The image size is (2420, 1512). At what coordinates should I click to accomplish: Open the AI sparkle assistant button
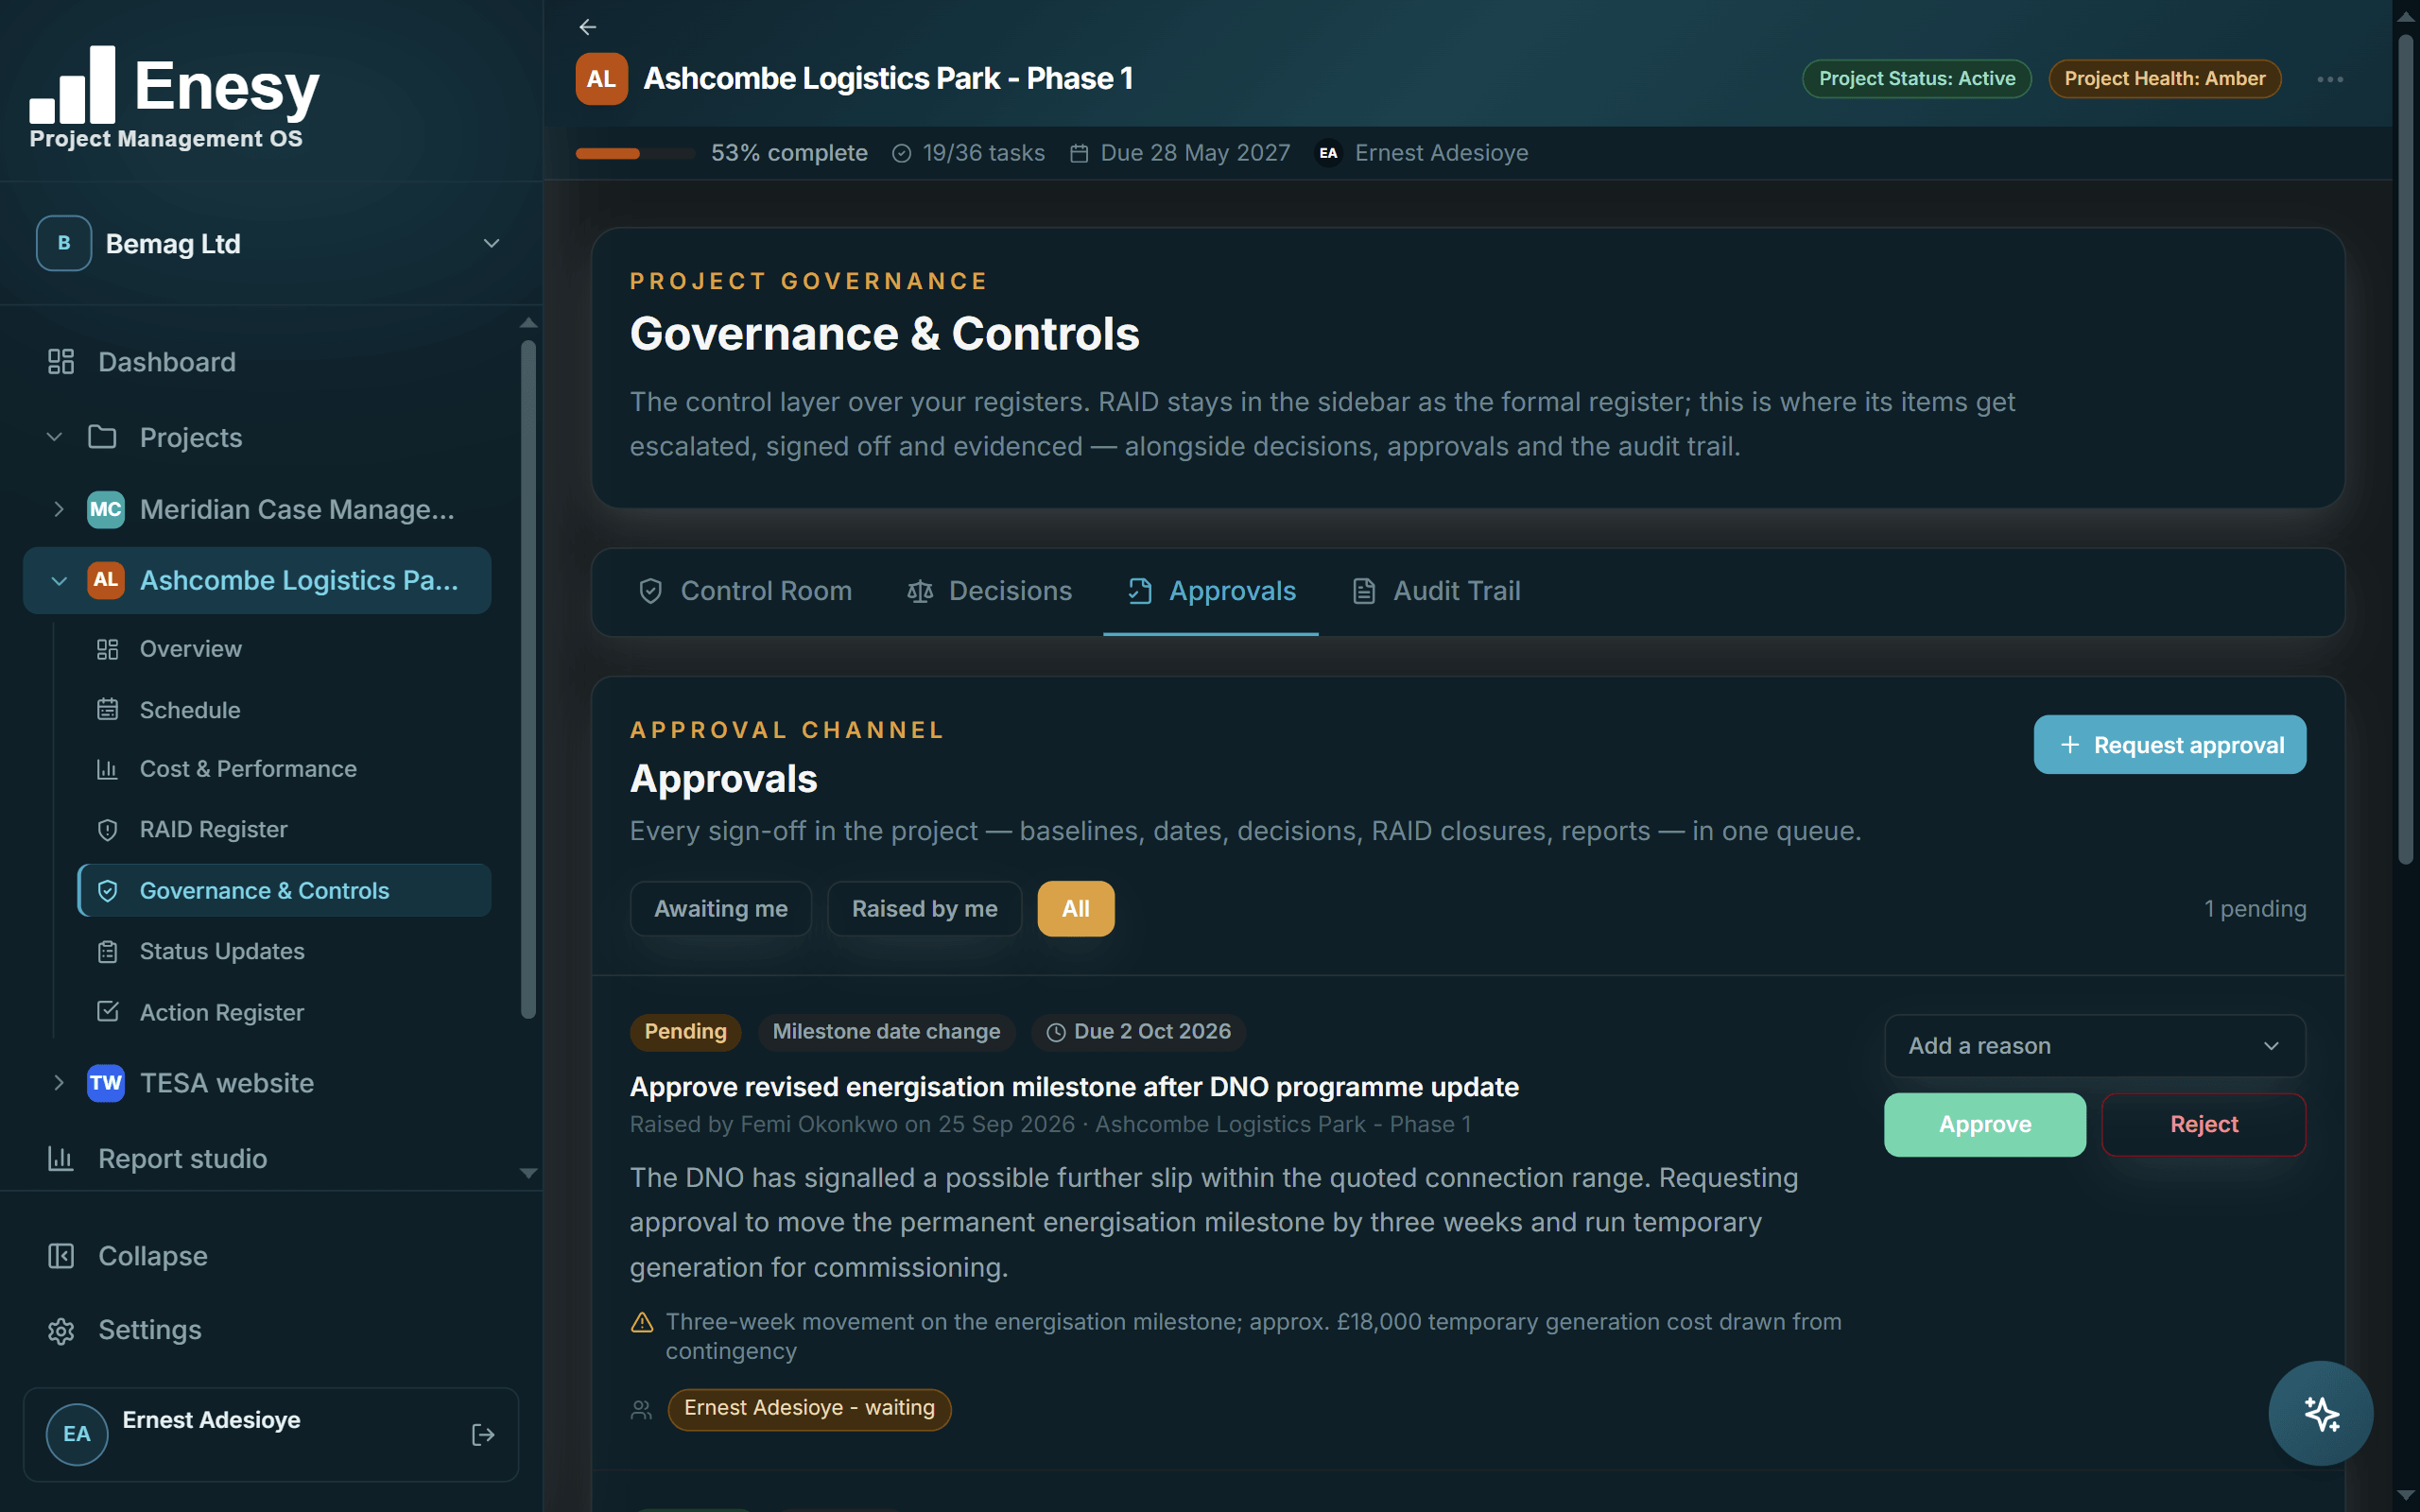tap(2321, 1414)
